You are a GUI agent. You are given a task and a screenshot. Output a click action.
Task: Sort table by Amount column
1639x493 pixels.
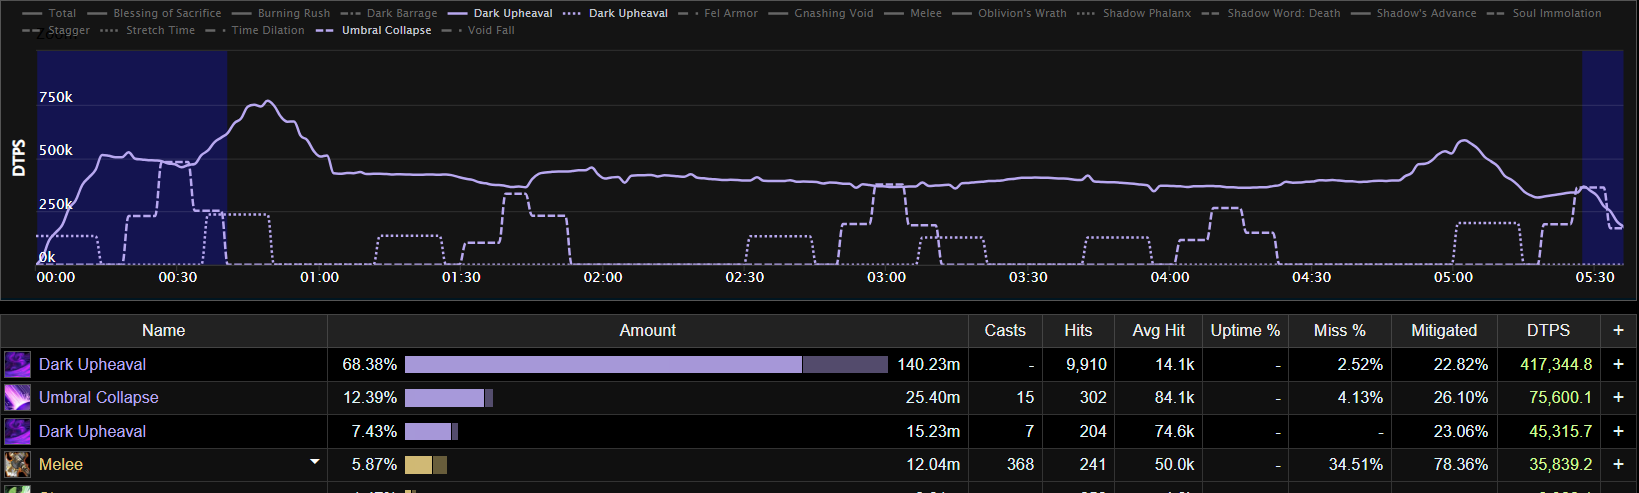(x=648, y=331)
